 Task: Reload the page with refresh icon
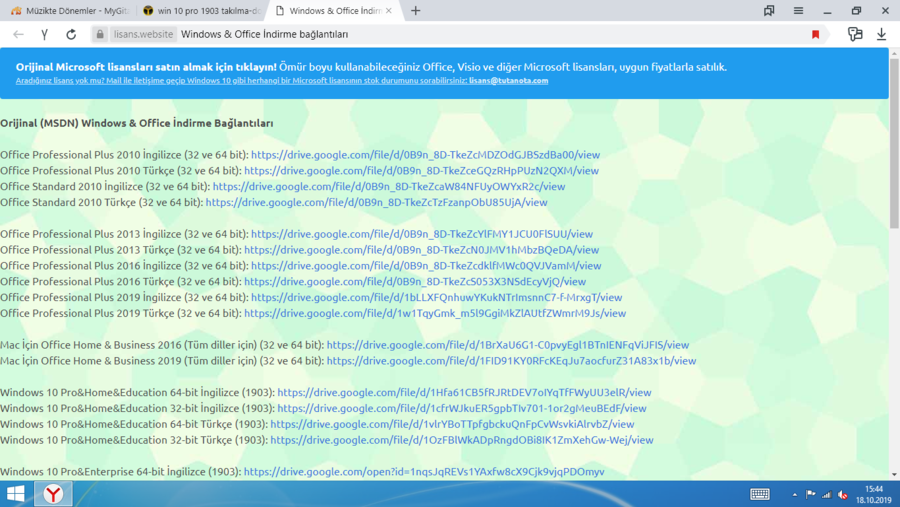[71, 34]
